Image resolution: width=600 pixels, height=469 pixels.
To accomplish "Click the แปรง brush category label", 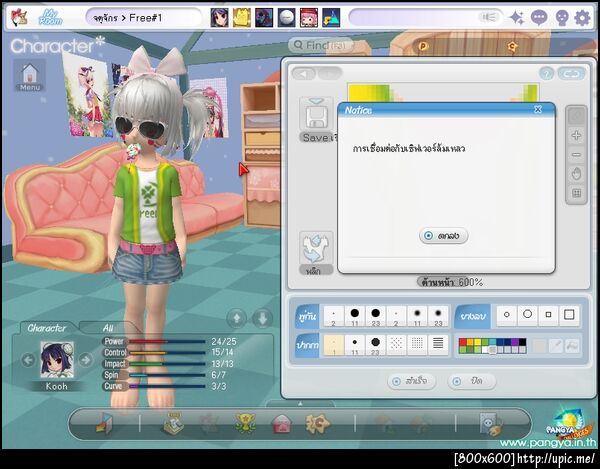I will click(x=307, y=317).
